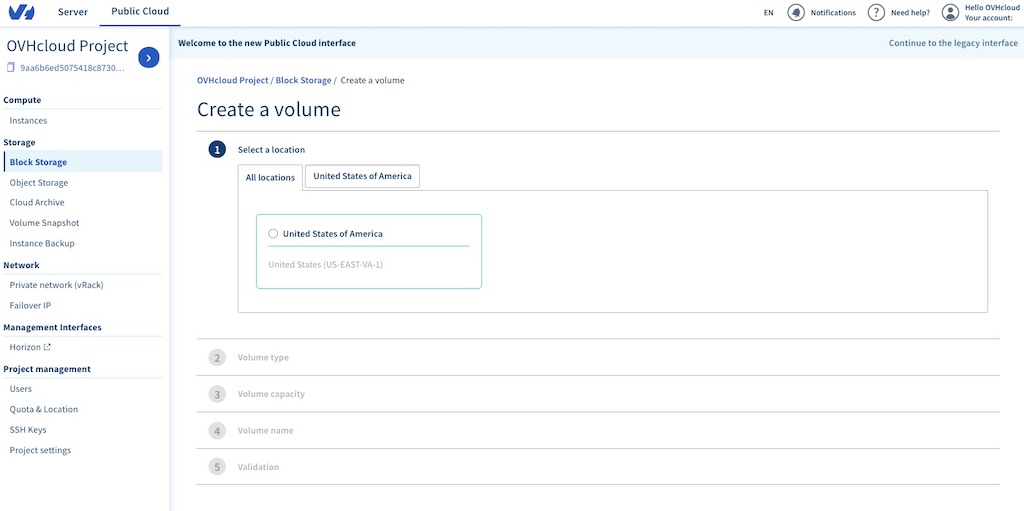Screen dimensions: 1024x511
Task: Open Failover IP in the sidebar
Action: pyautogui.click(x=30, y=305)
